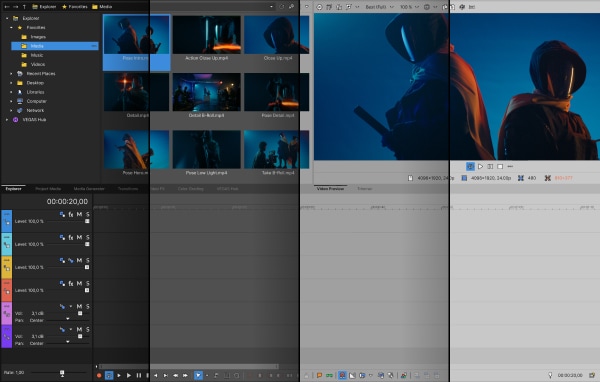This screenshot has height=382, width=600.
Task: Click the fast forward next frame button
Action: (185, 376)
